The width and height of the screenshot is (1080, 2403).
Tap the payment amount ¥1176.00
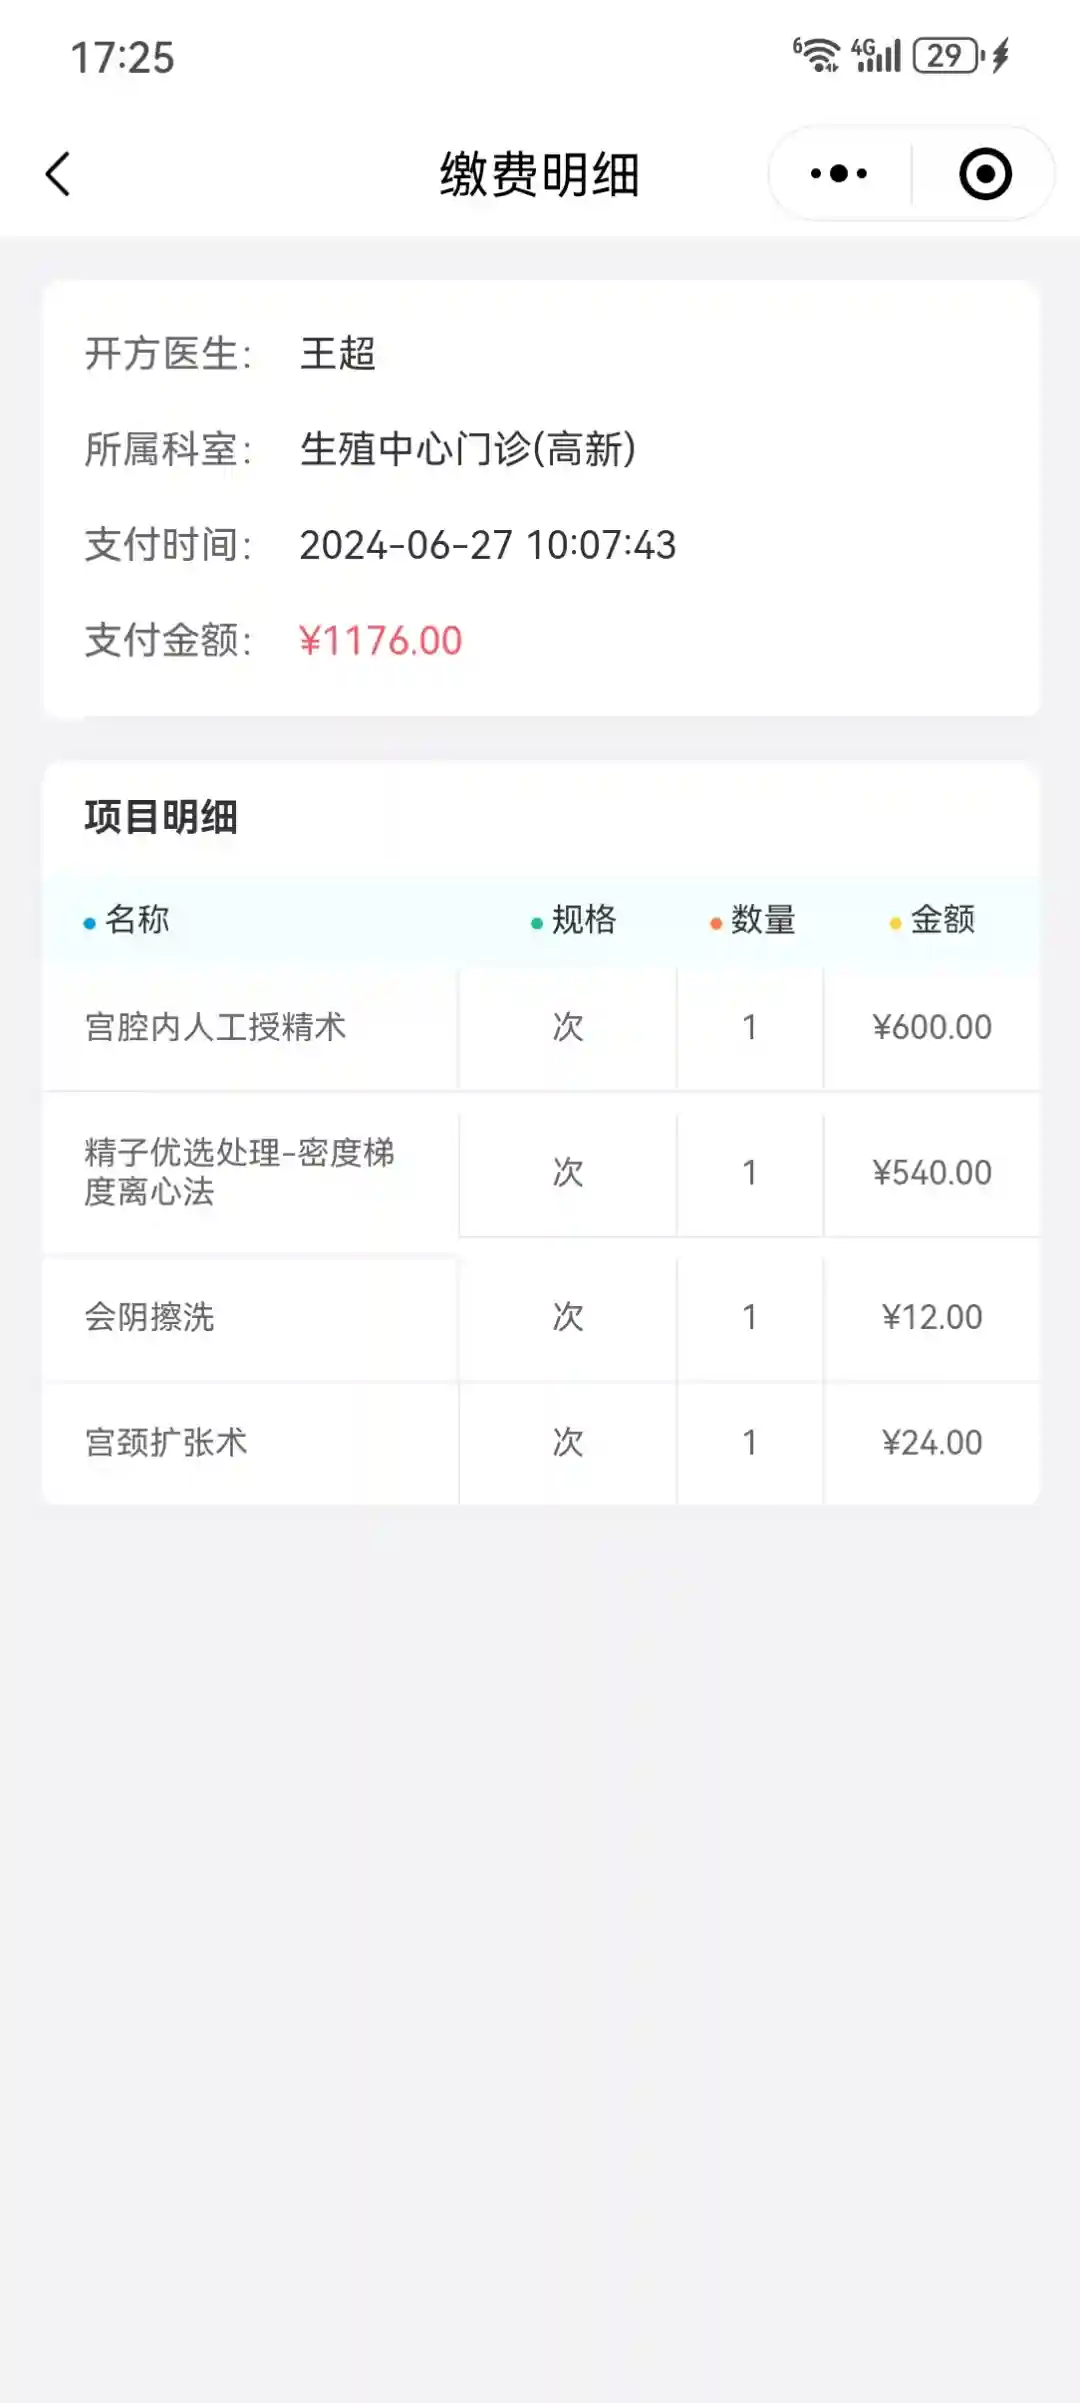[381, 641]
